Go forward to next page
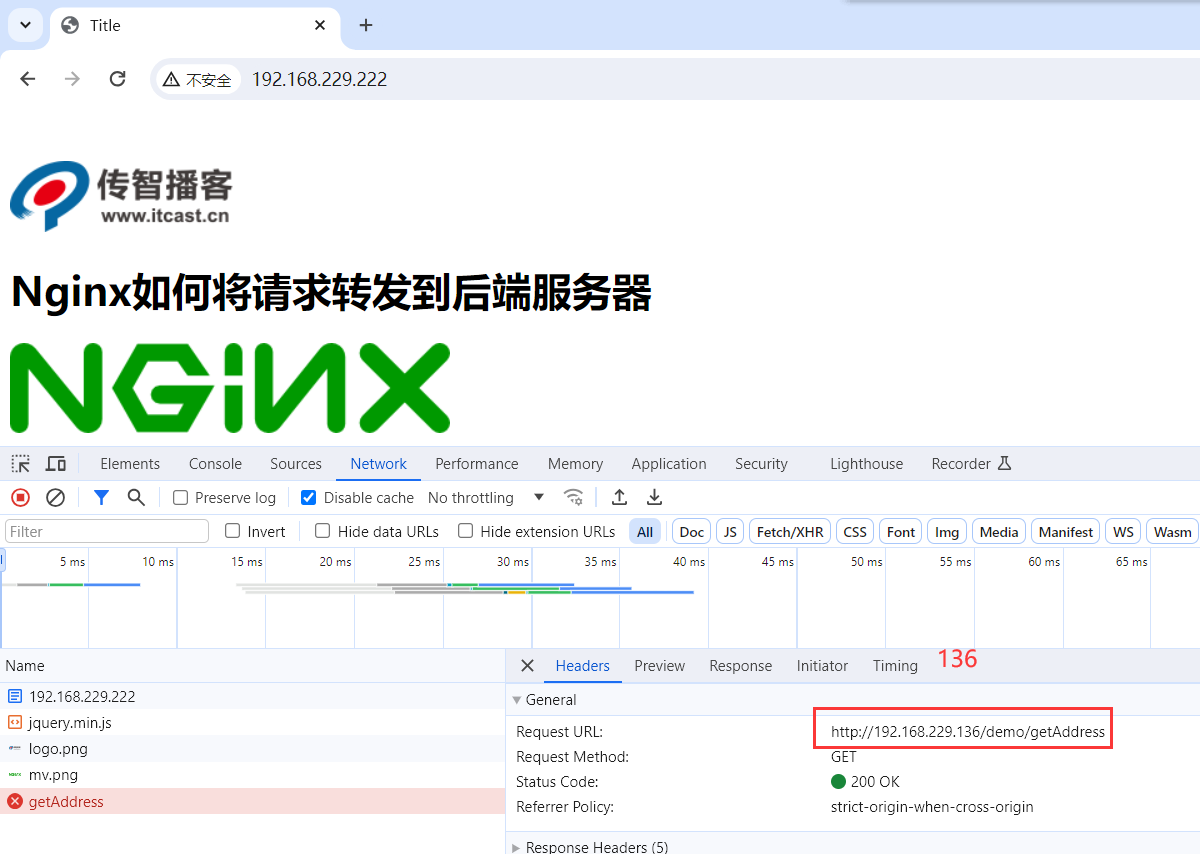This screenshot has height=854, width=1200. tap(72, 79)
